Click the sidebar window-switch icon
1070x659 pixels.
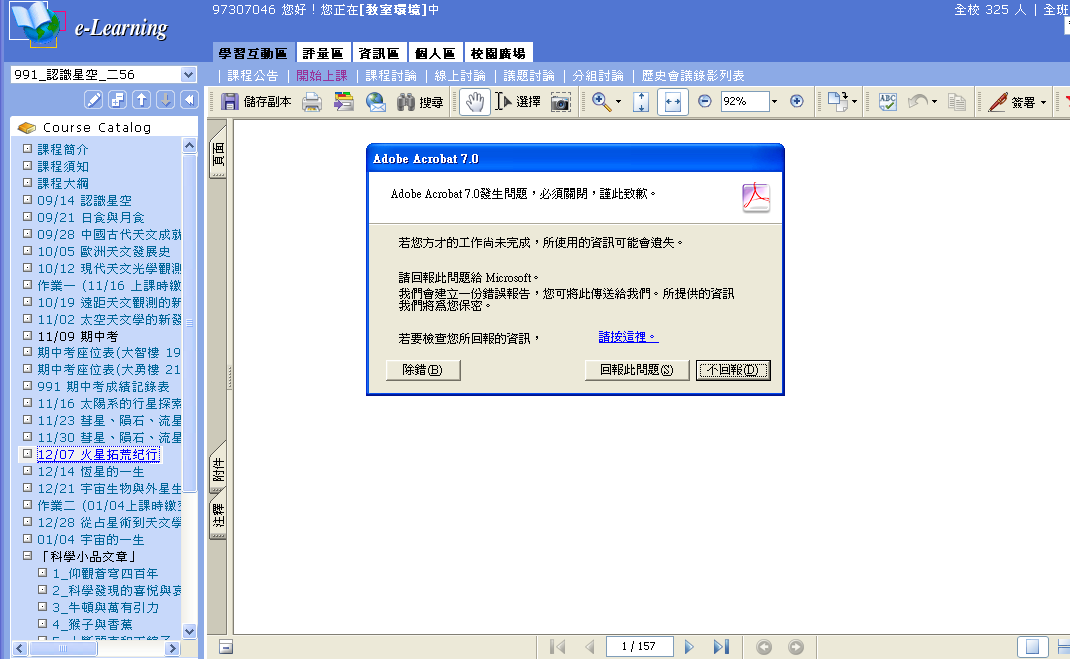click(117, 100)
